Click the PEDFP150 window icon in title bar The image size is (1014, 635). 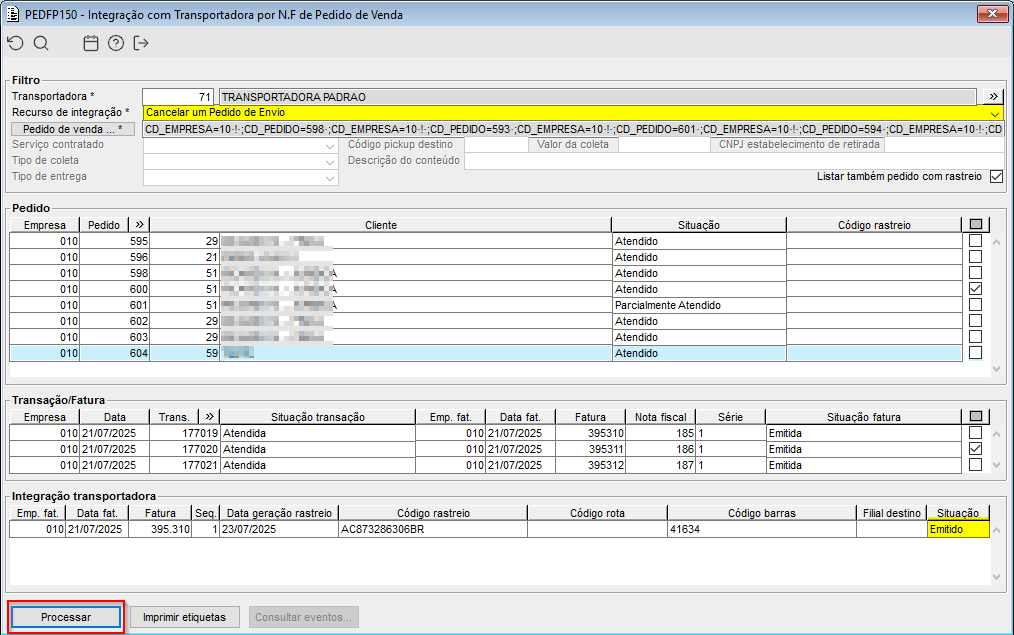click(x=13, y=14)
